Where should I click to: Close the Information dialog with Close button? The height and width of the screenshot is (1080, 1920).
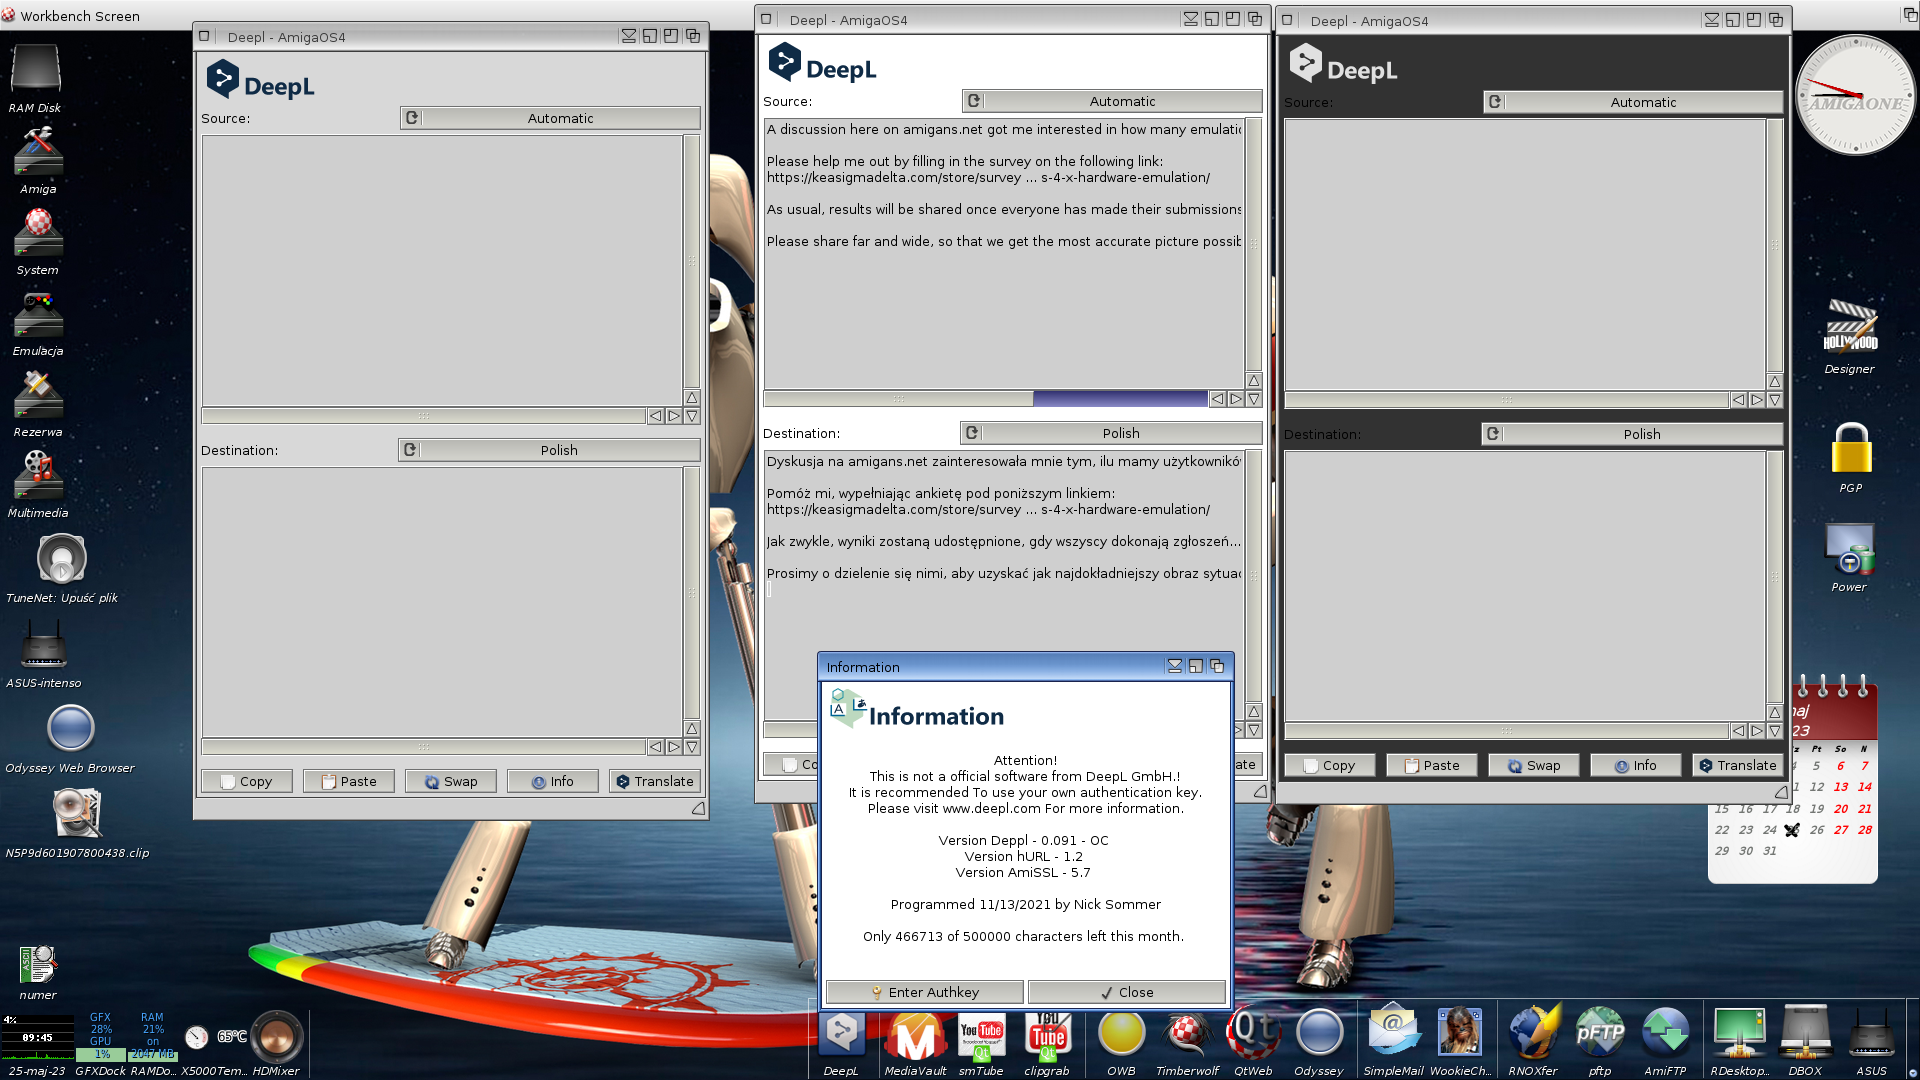click(1127, 992)
